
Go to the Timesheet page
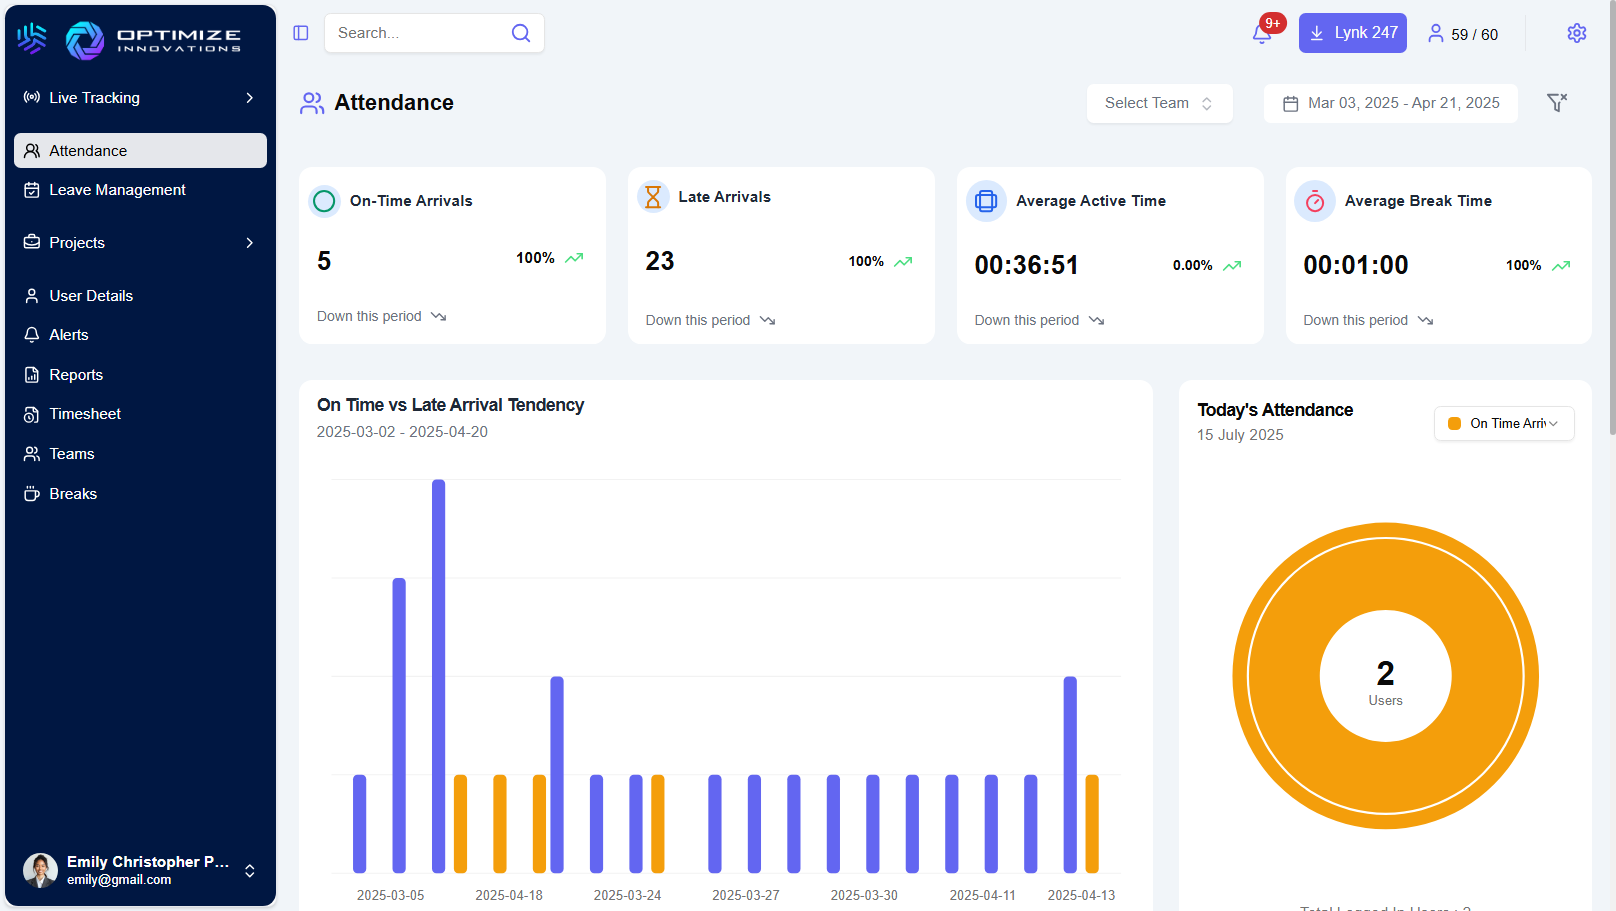click(x=85, y=414)
